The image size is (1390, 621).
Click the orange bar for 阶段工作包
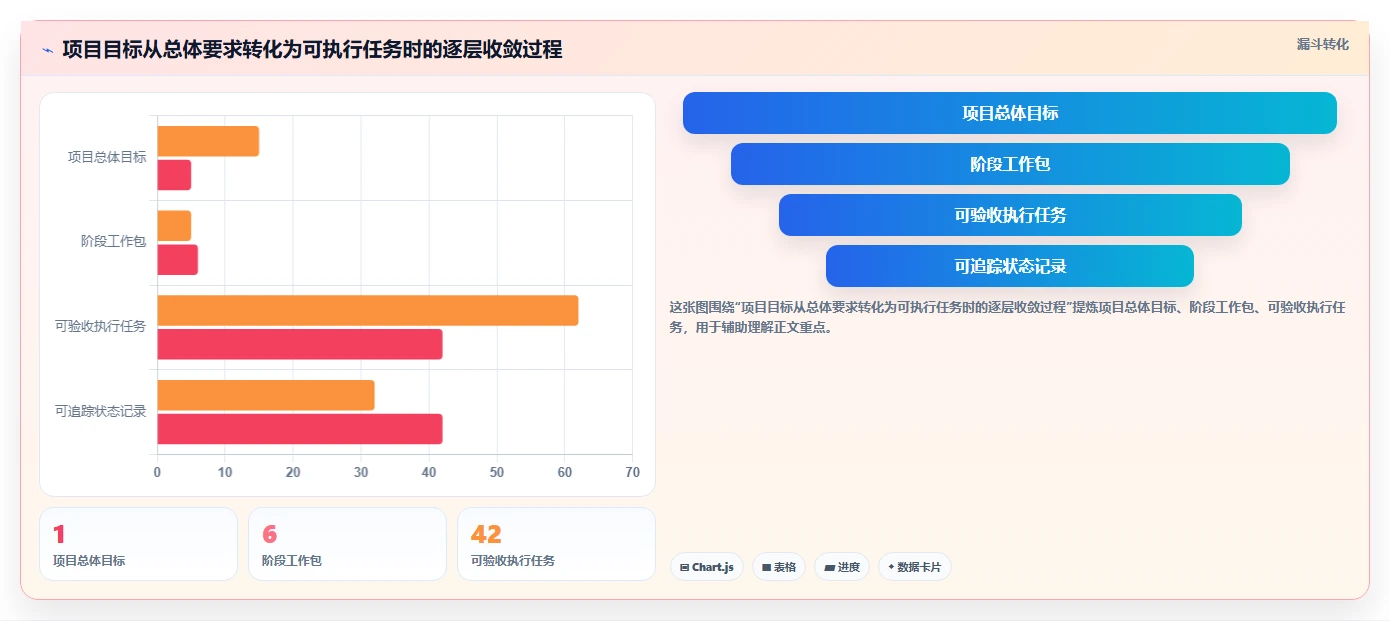tap(174, 226)
